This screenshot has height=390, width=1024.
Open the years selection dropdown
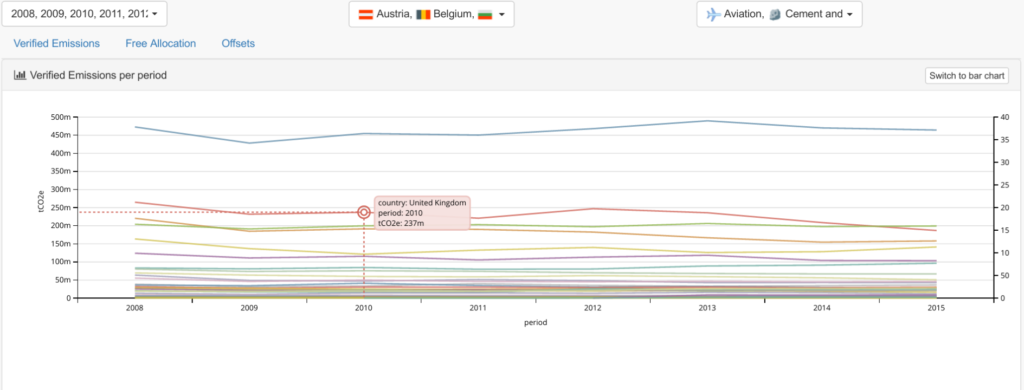coord(84,14)
